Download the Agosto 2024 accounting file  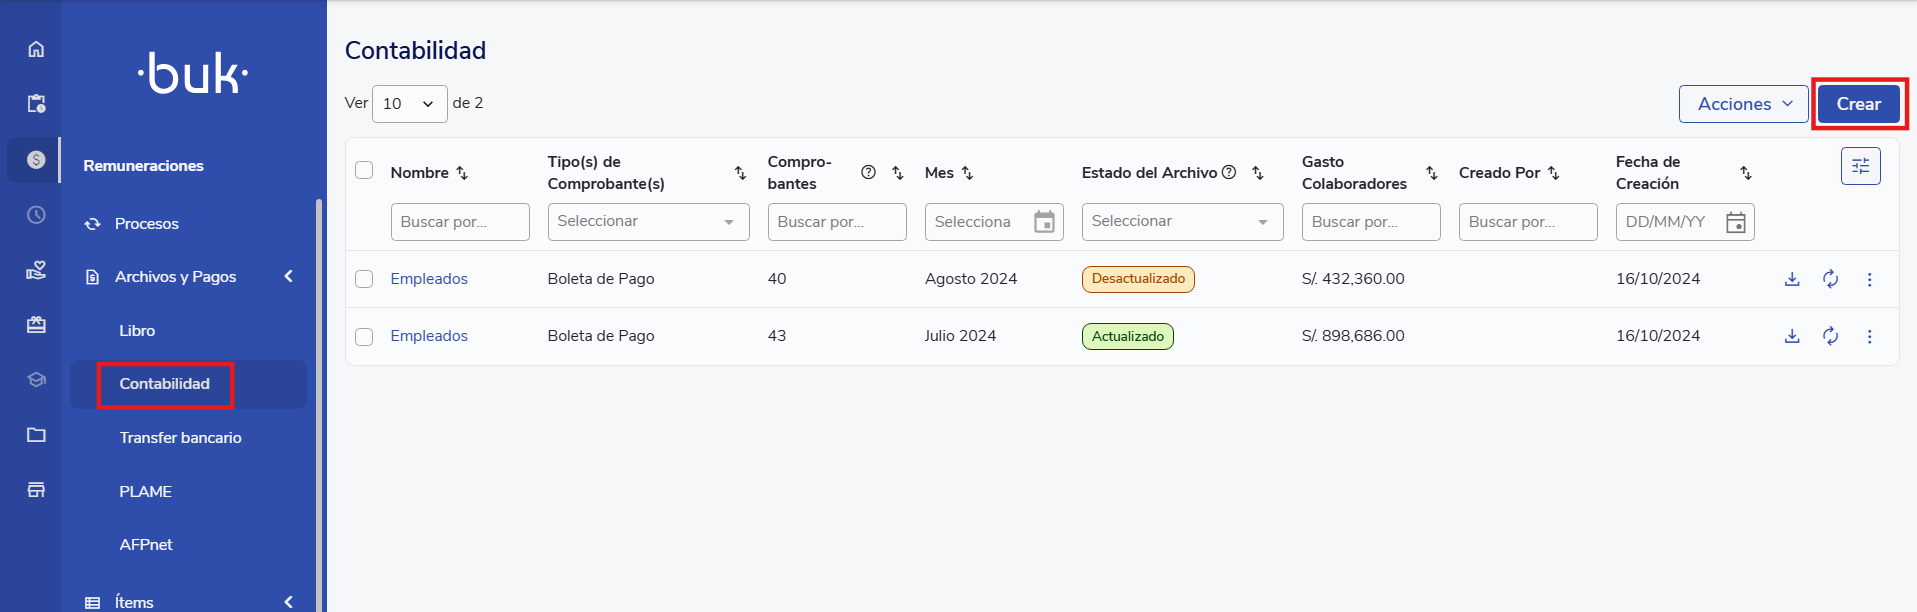click(x=1792, y=279)
